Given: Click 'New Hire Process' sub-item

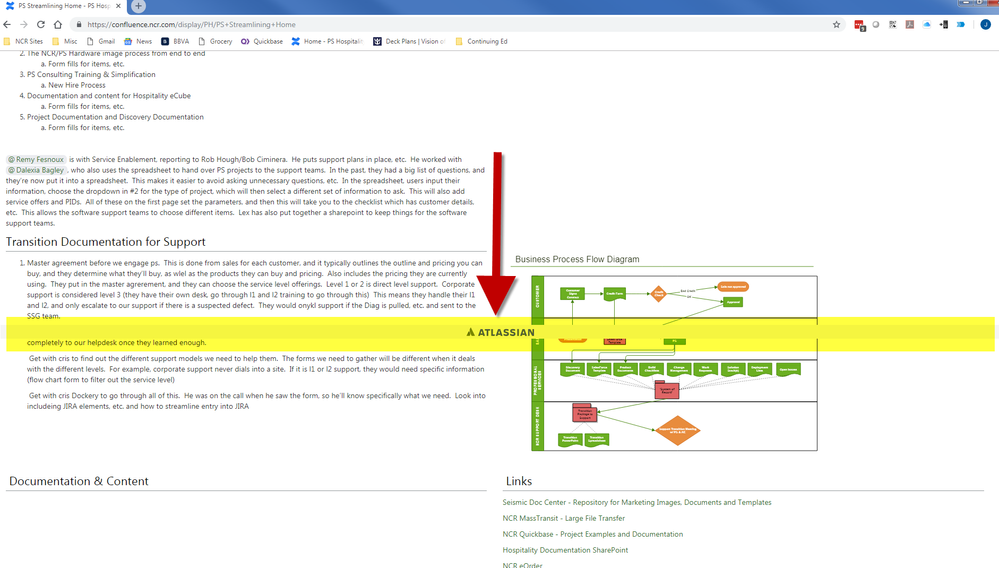Looking at the screenshot, I should [77, 85].
